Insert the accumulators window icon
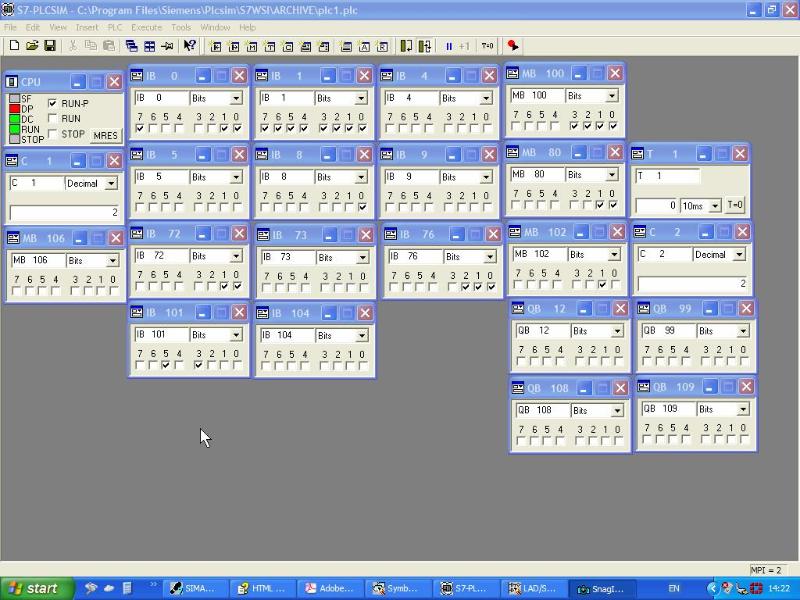Screen dimensions: 800x600 364,47
